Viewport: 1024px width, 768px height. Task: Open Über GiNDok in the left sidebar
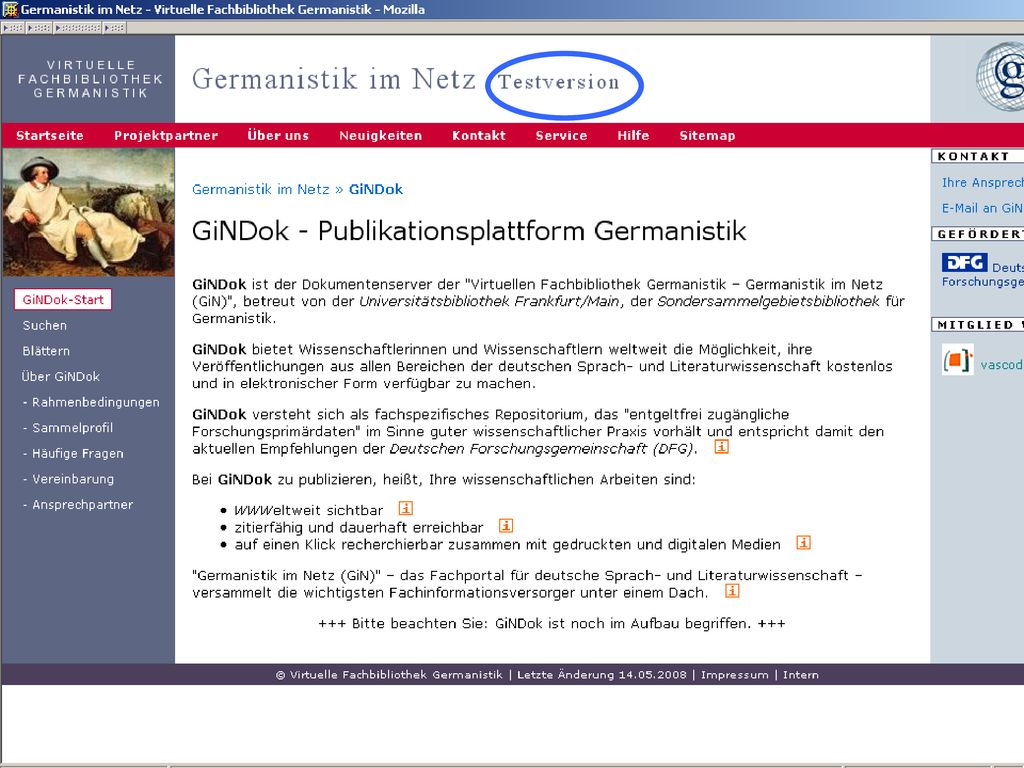coord(61,377)
